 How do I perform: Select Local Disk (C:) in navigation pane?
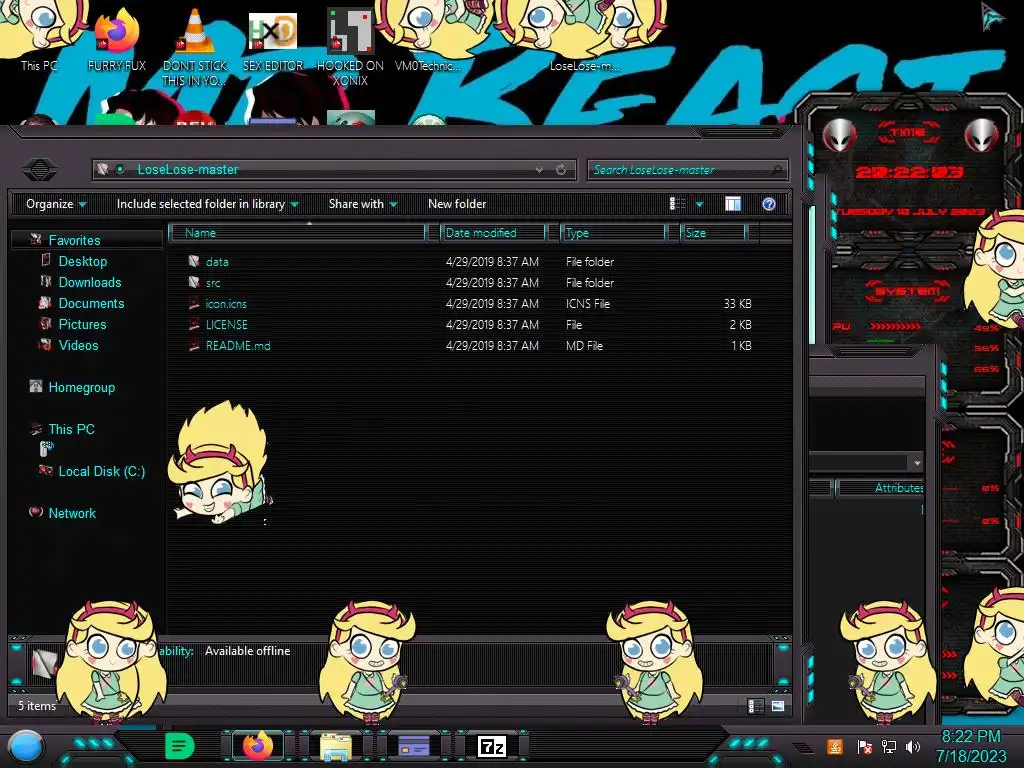[x=102, y=471]
